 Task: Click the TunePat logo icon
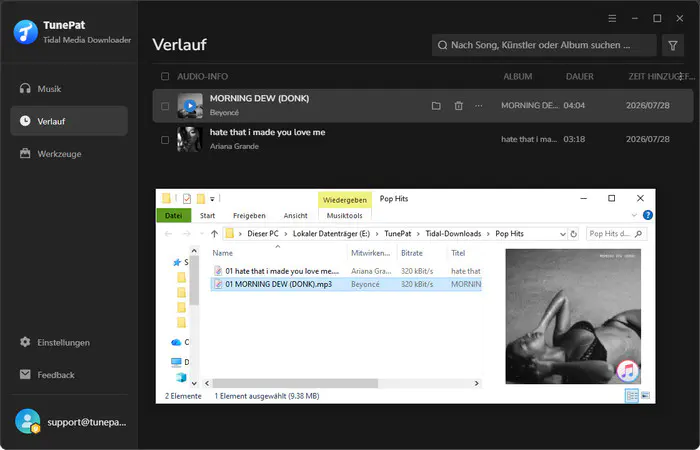coord(26,32)
